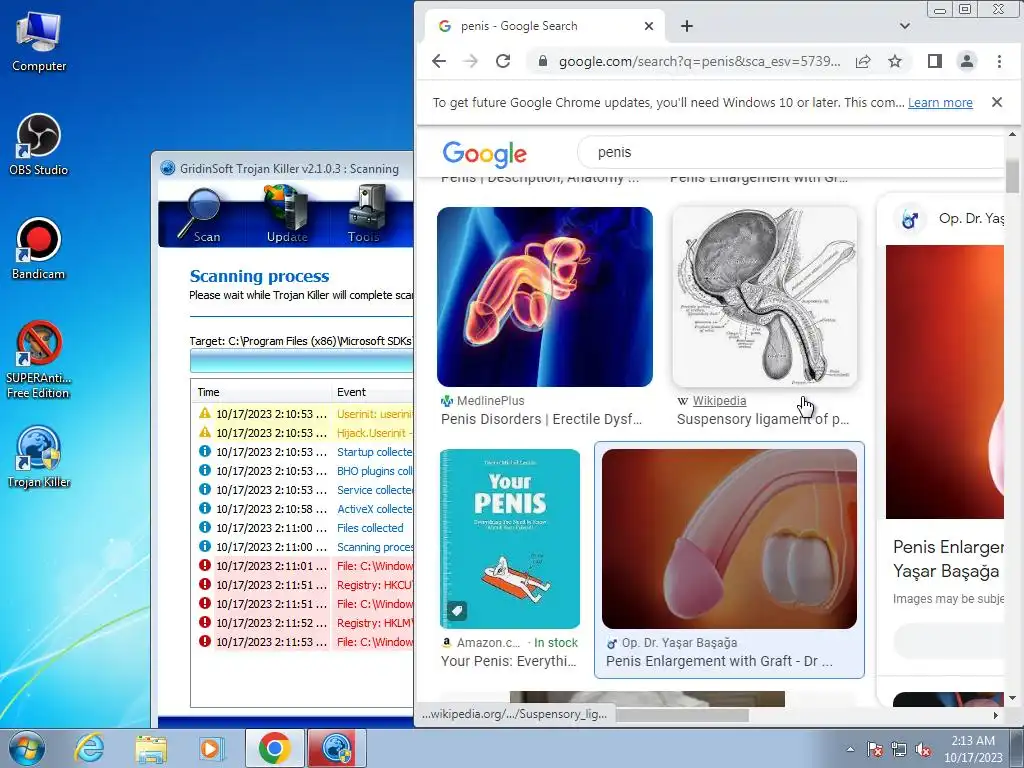This screenshot has width=1024, height=768.
Task: Show hidden tray icons arrow
Action: (850, 749)
